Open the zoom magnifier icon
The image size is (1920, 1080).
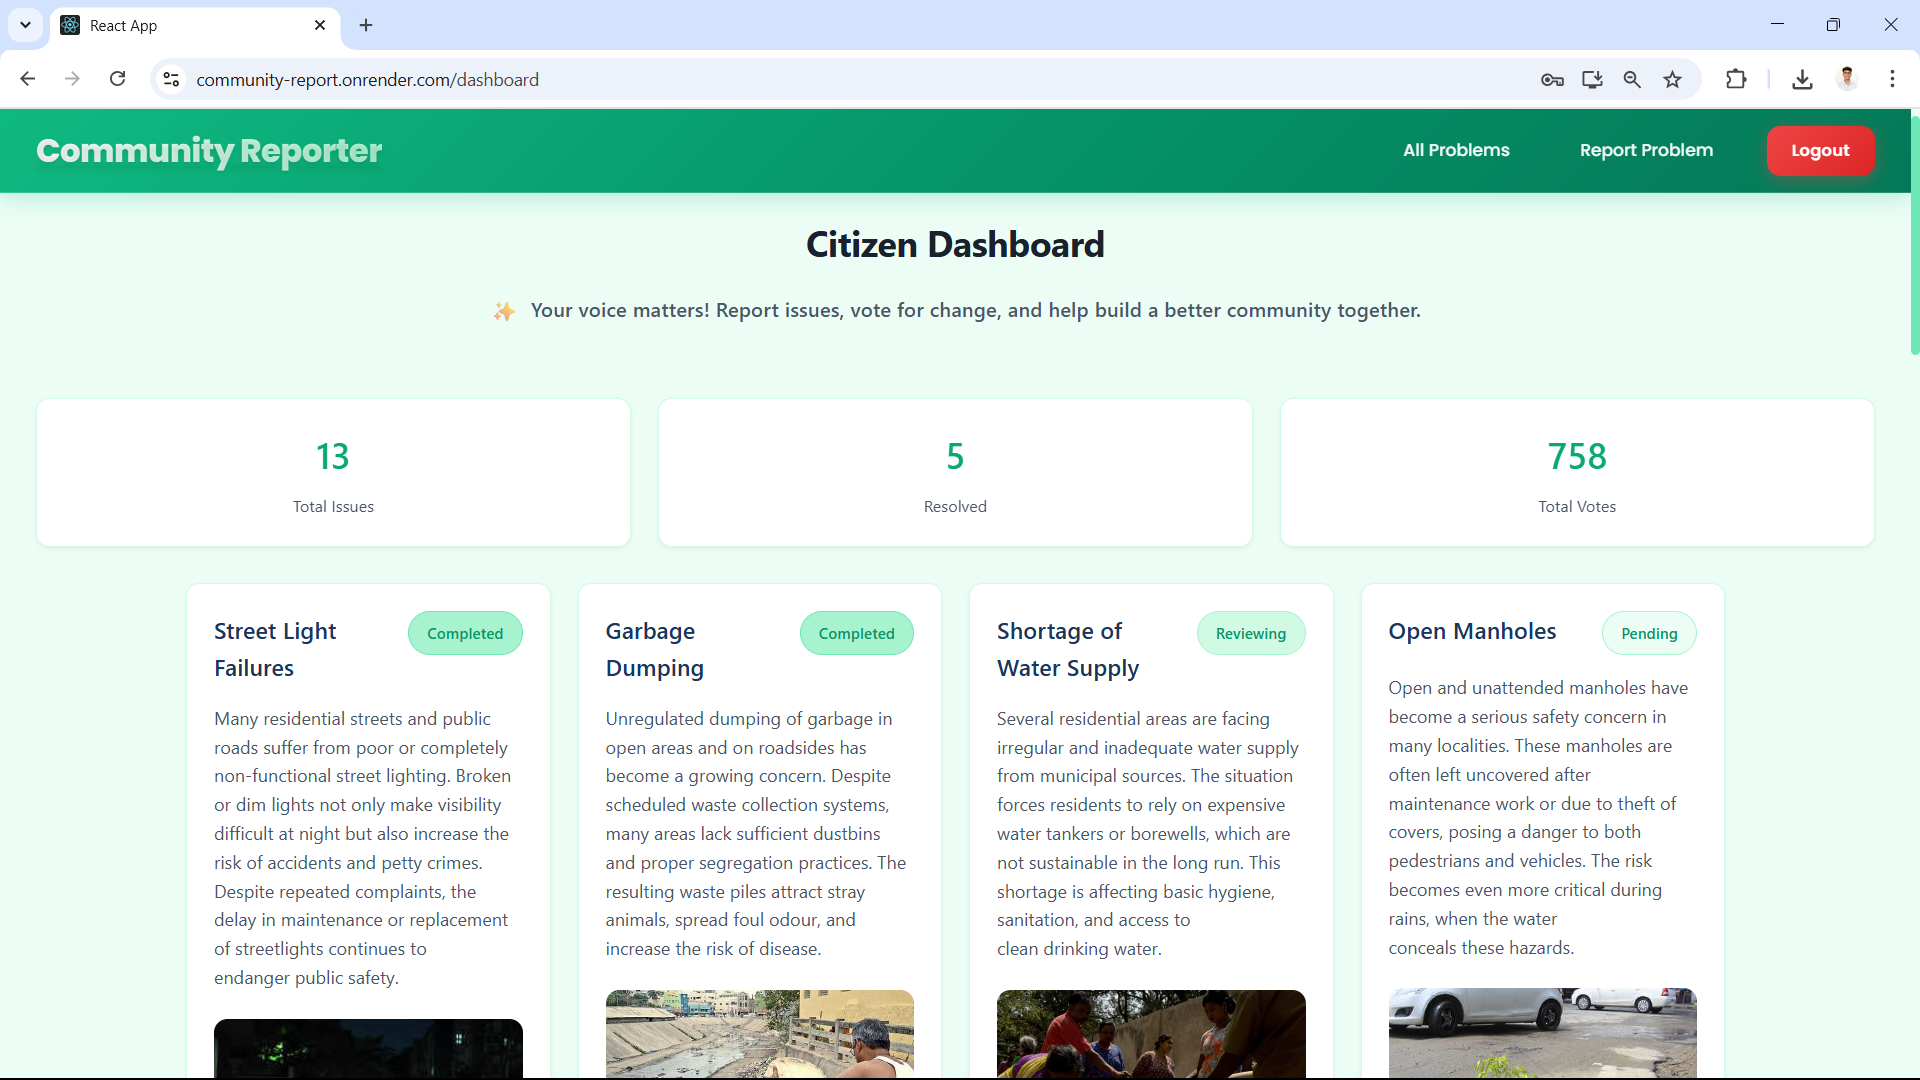tap(1632, 79)
